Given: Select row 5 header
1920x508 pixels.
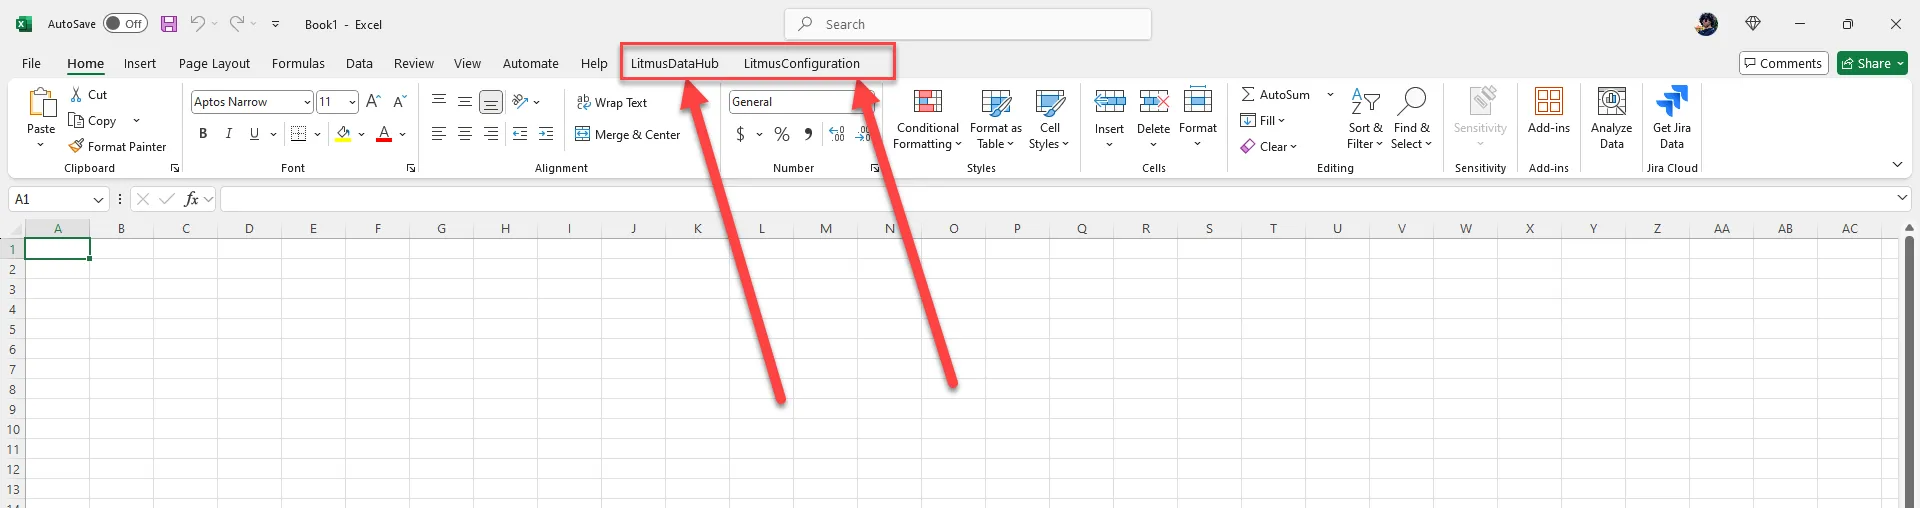Looking at the screenshot, I should tap(12, 329).
